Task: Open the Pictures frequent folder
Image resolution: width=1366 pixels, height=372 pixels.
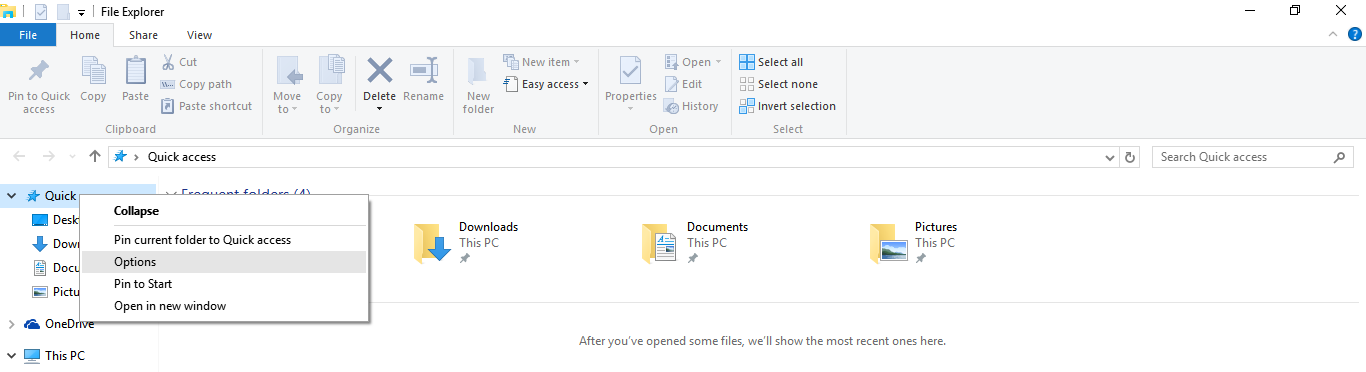Action: (x=914, y=243)
